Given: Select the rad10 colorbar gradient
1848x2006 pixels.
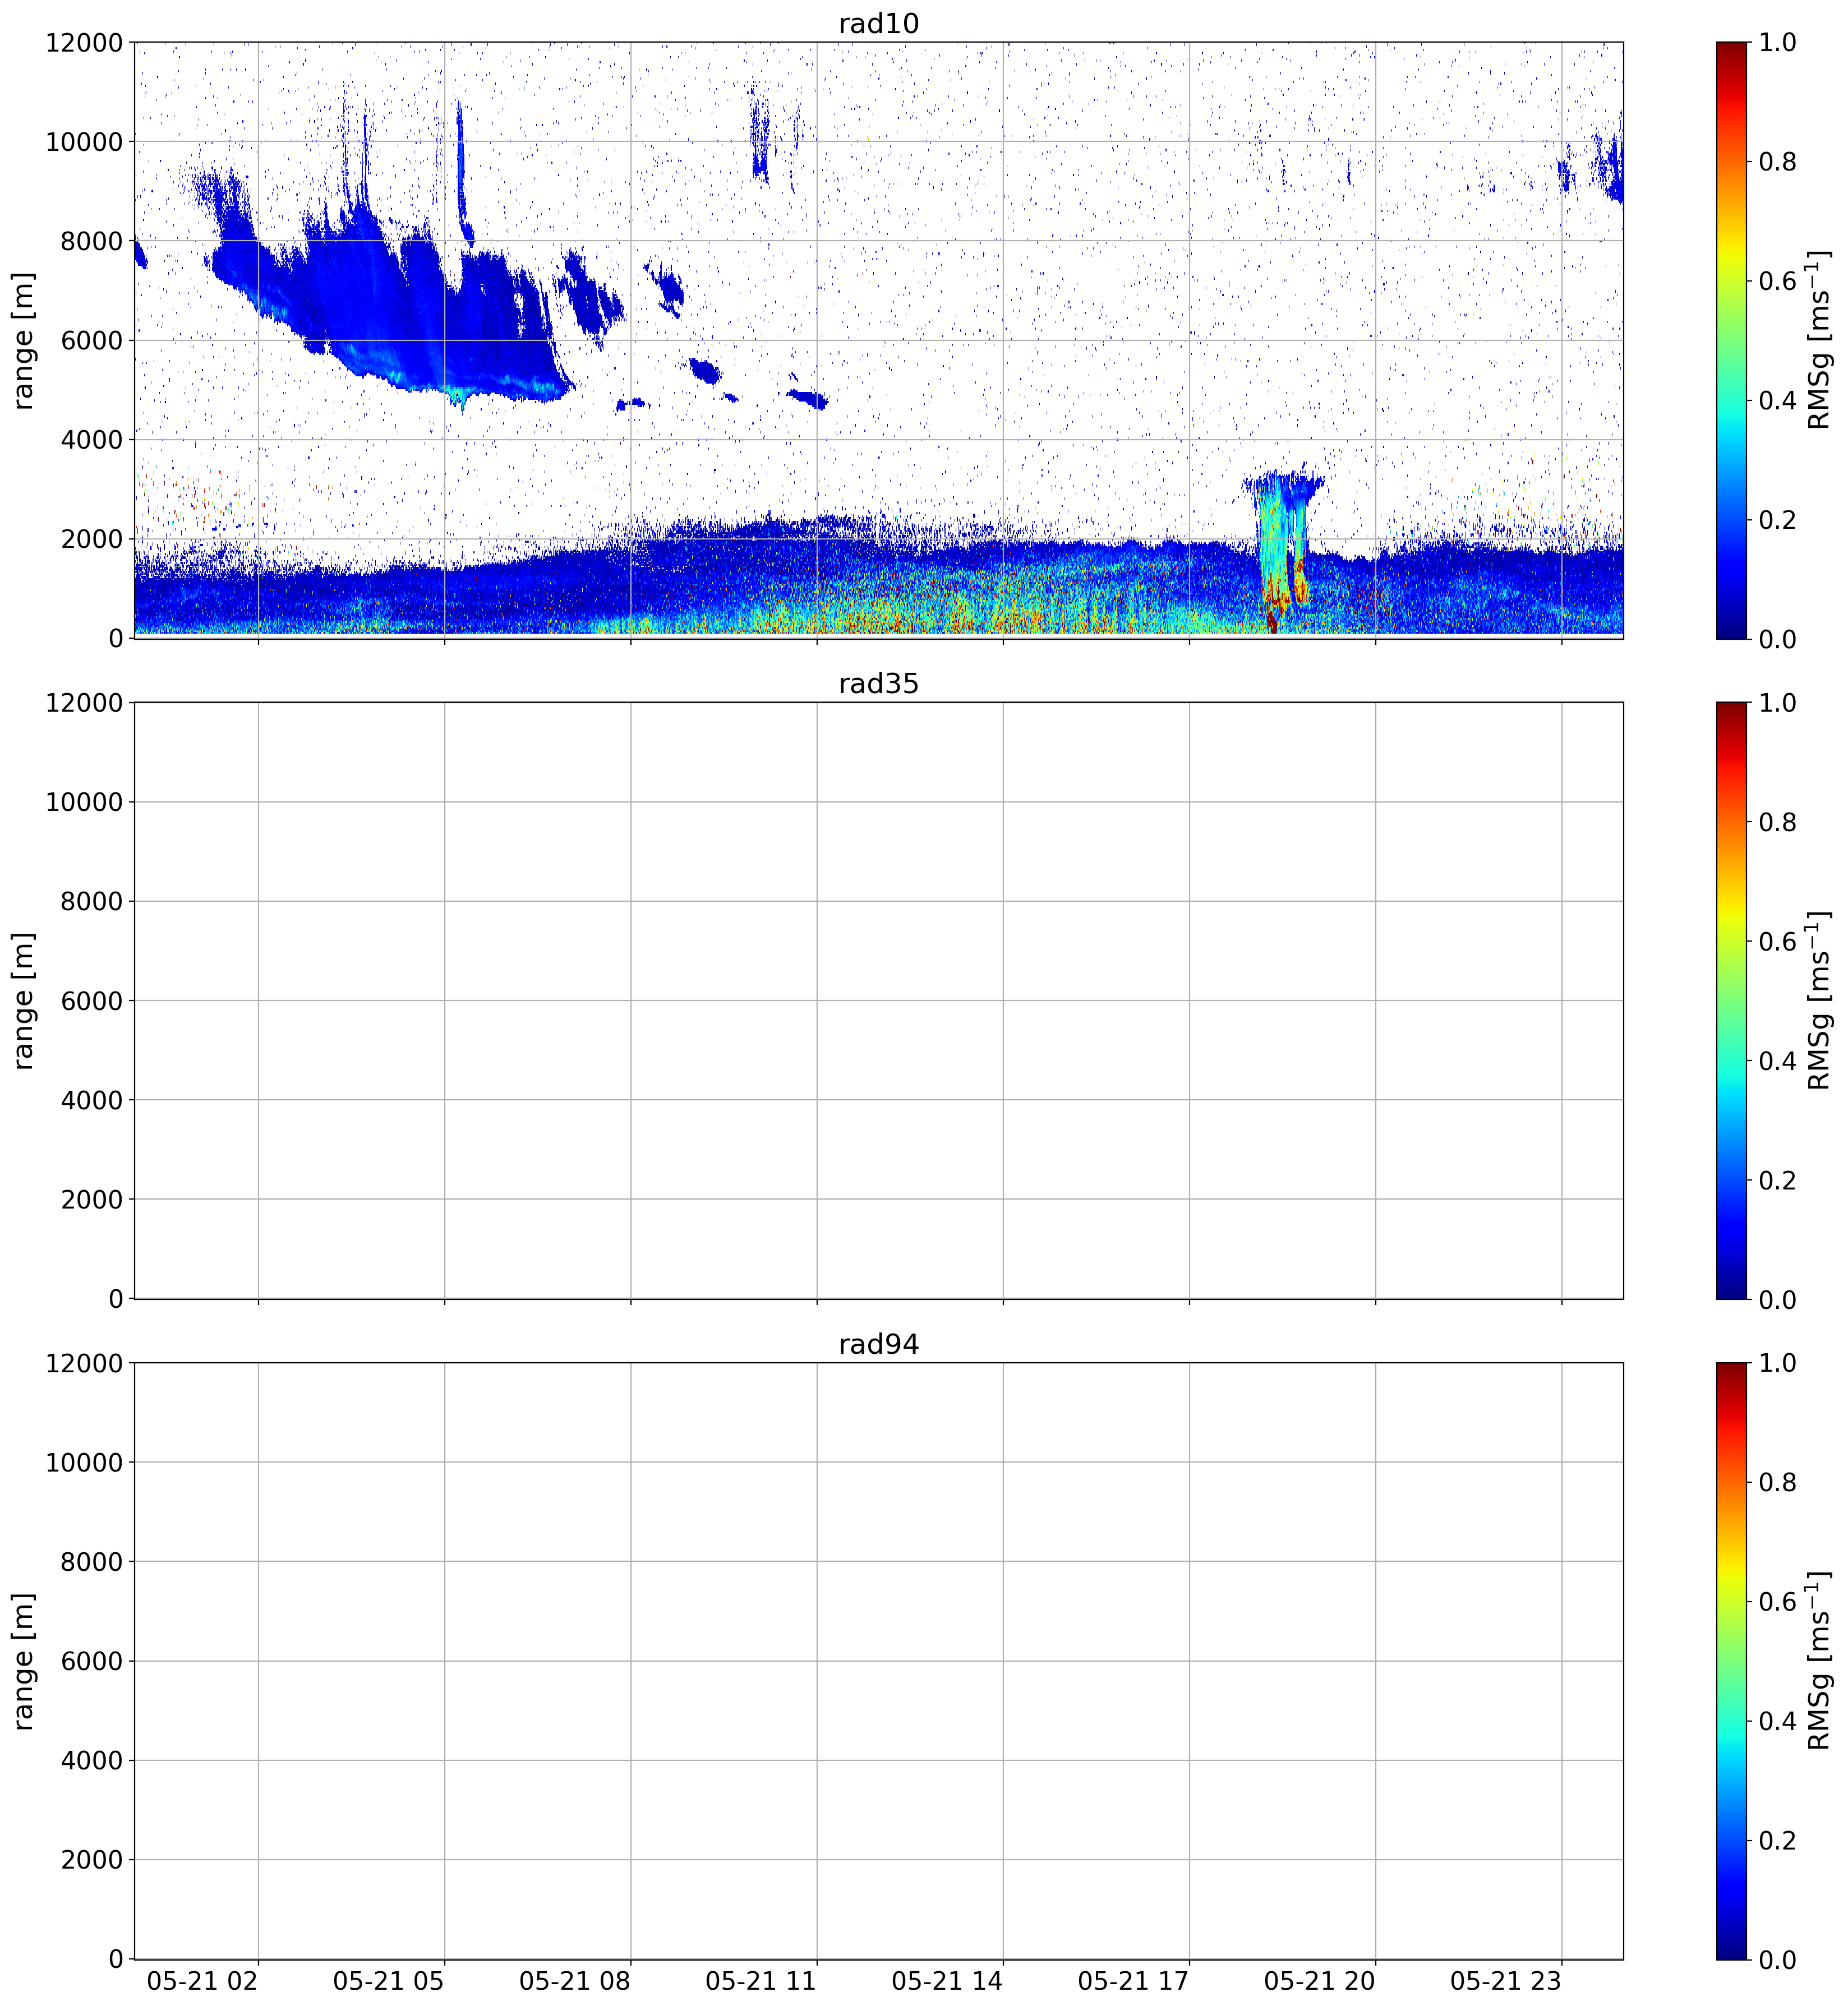Looking at the screenshot, I should 1731,340.
